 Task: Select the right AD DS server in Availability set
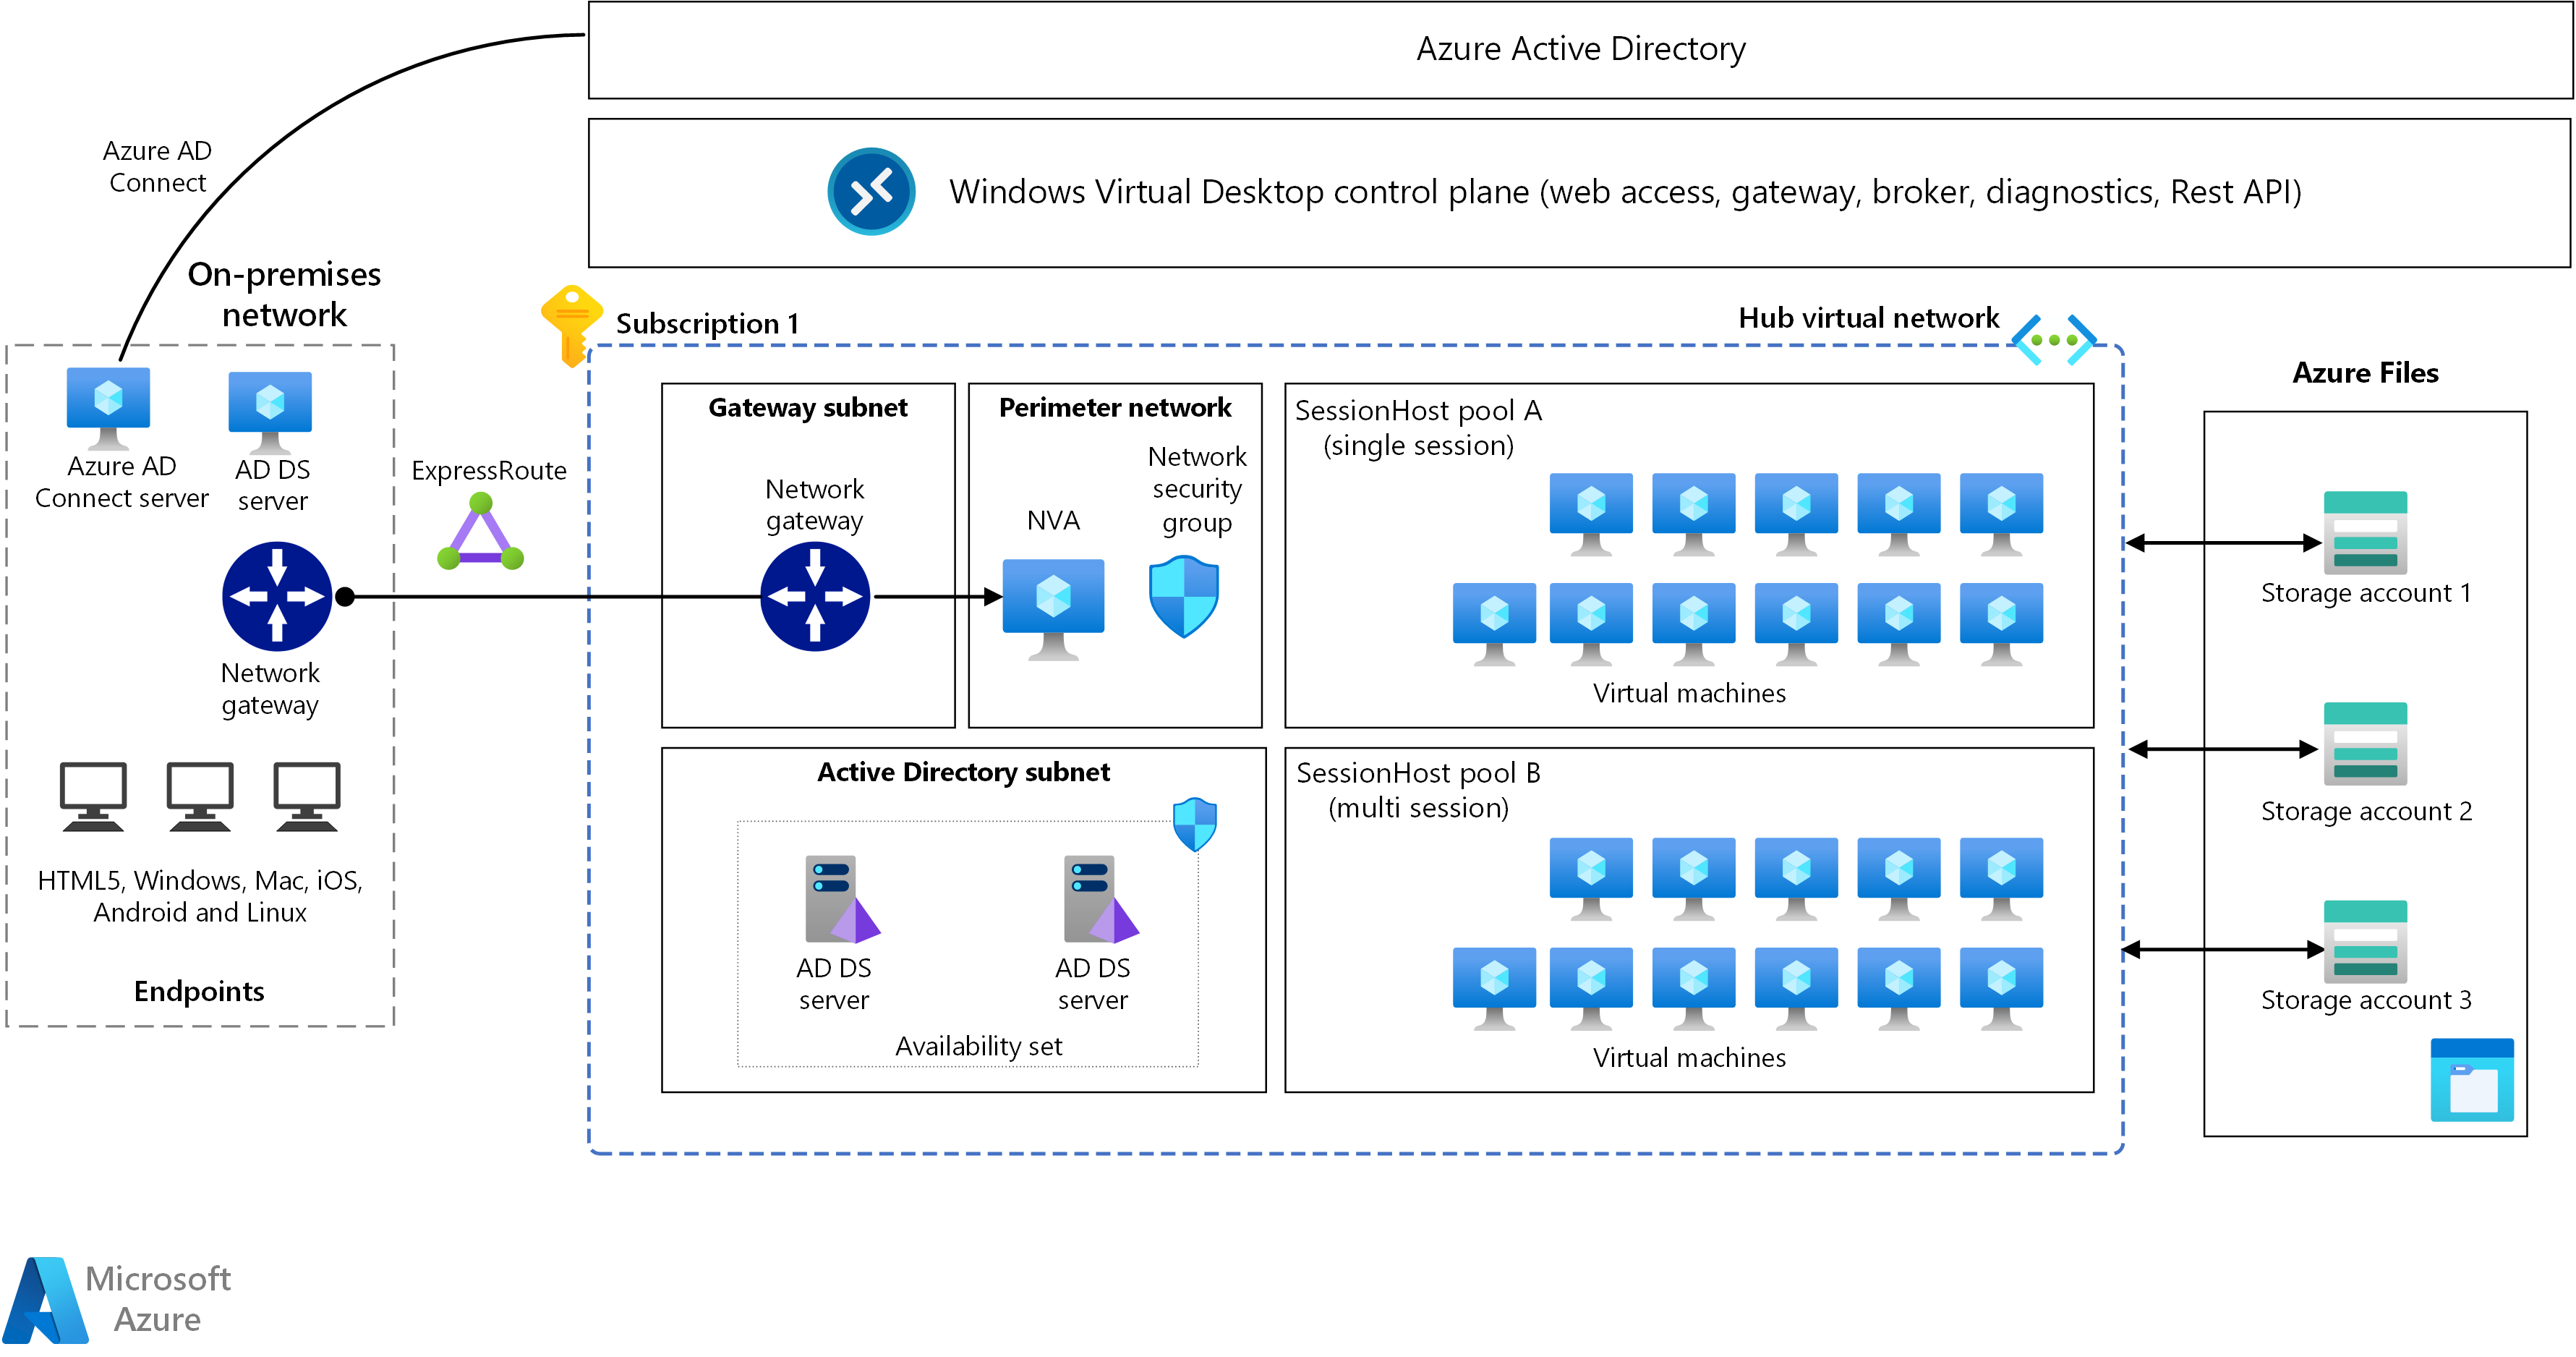click(x=1101, y=899)
